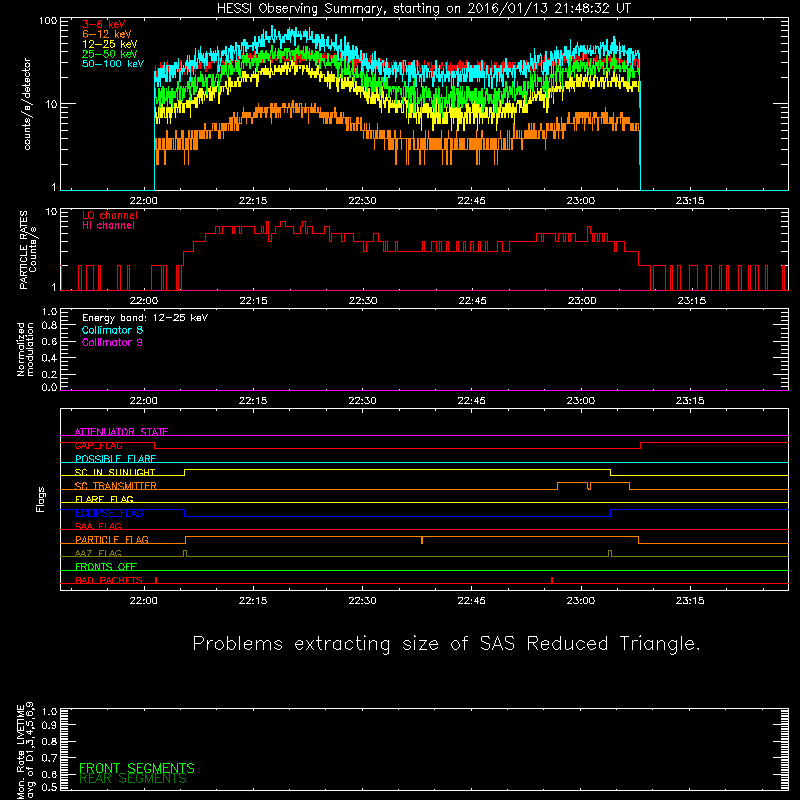The image size is (800, 800).
Task: Click the 22:00 tick label under the flags plot
Action: click(143, 601)
